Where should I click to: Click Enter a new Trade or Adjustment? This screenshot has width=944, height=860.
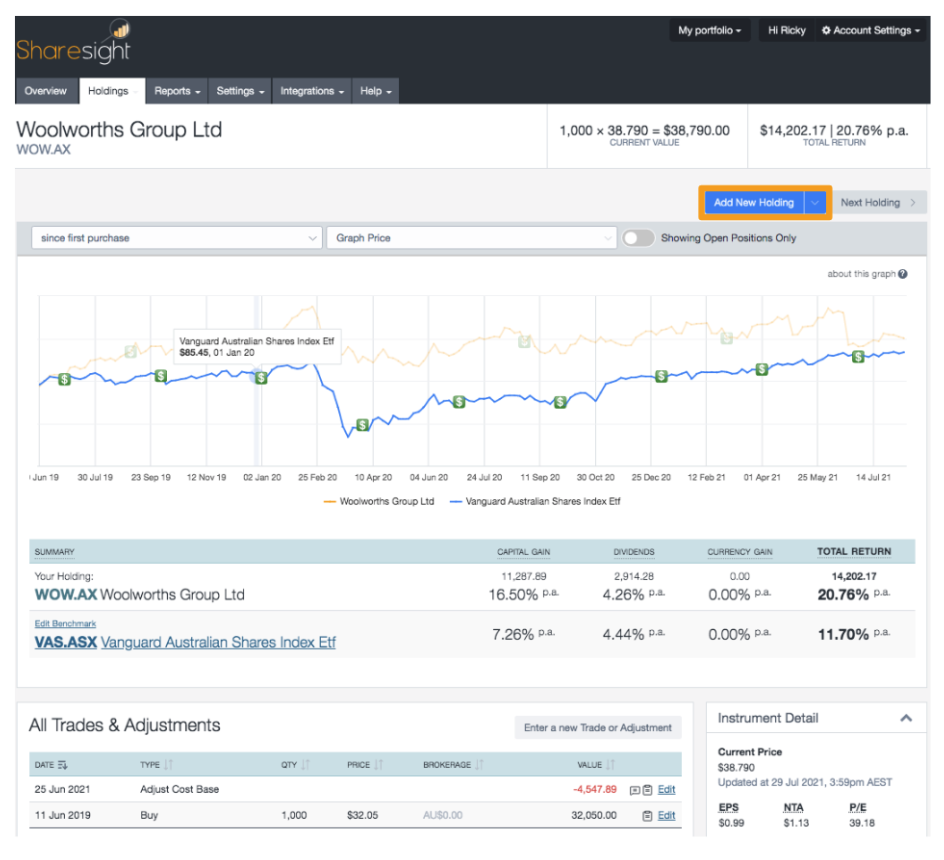click(598, 728)
